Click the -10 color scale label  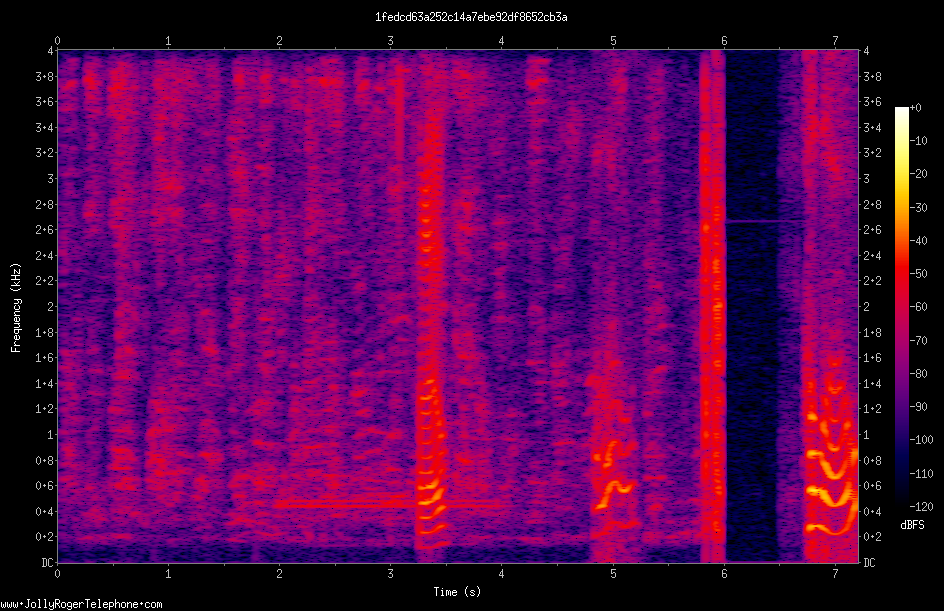tap(919, 141)
